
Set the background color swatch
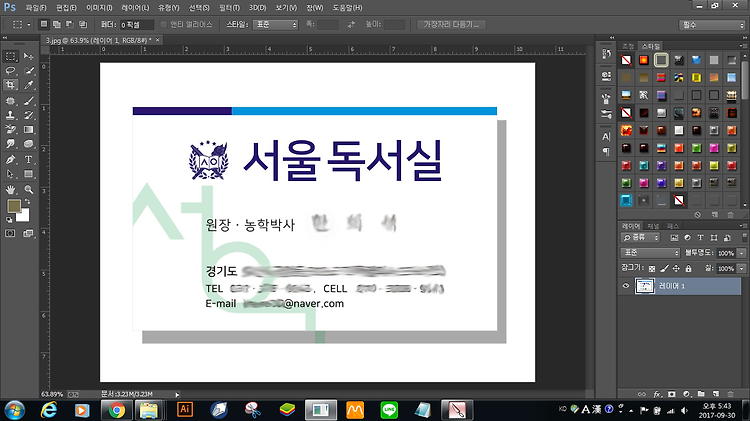(24, 216)
